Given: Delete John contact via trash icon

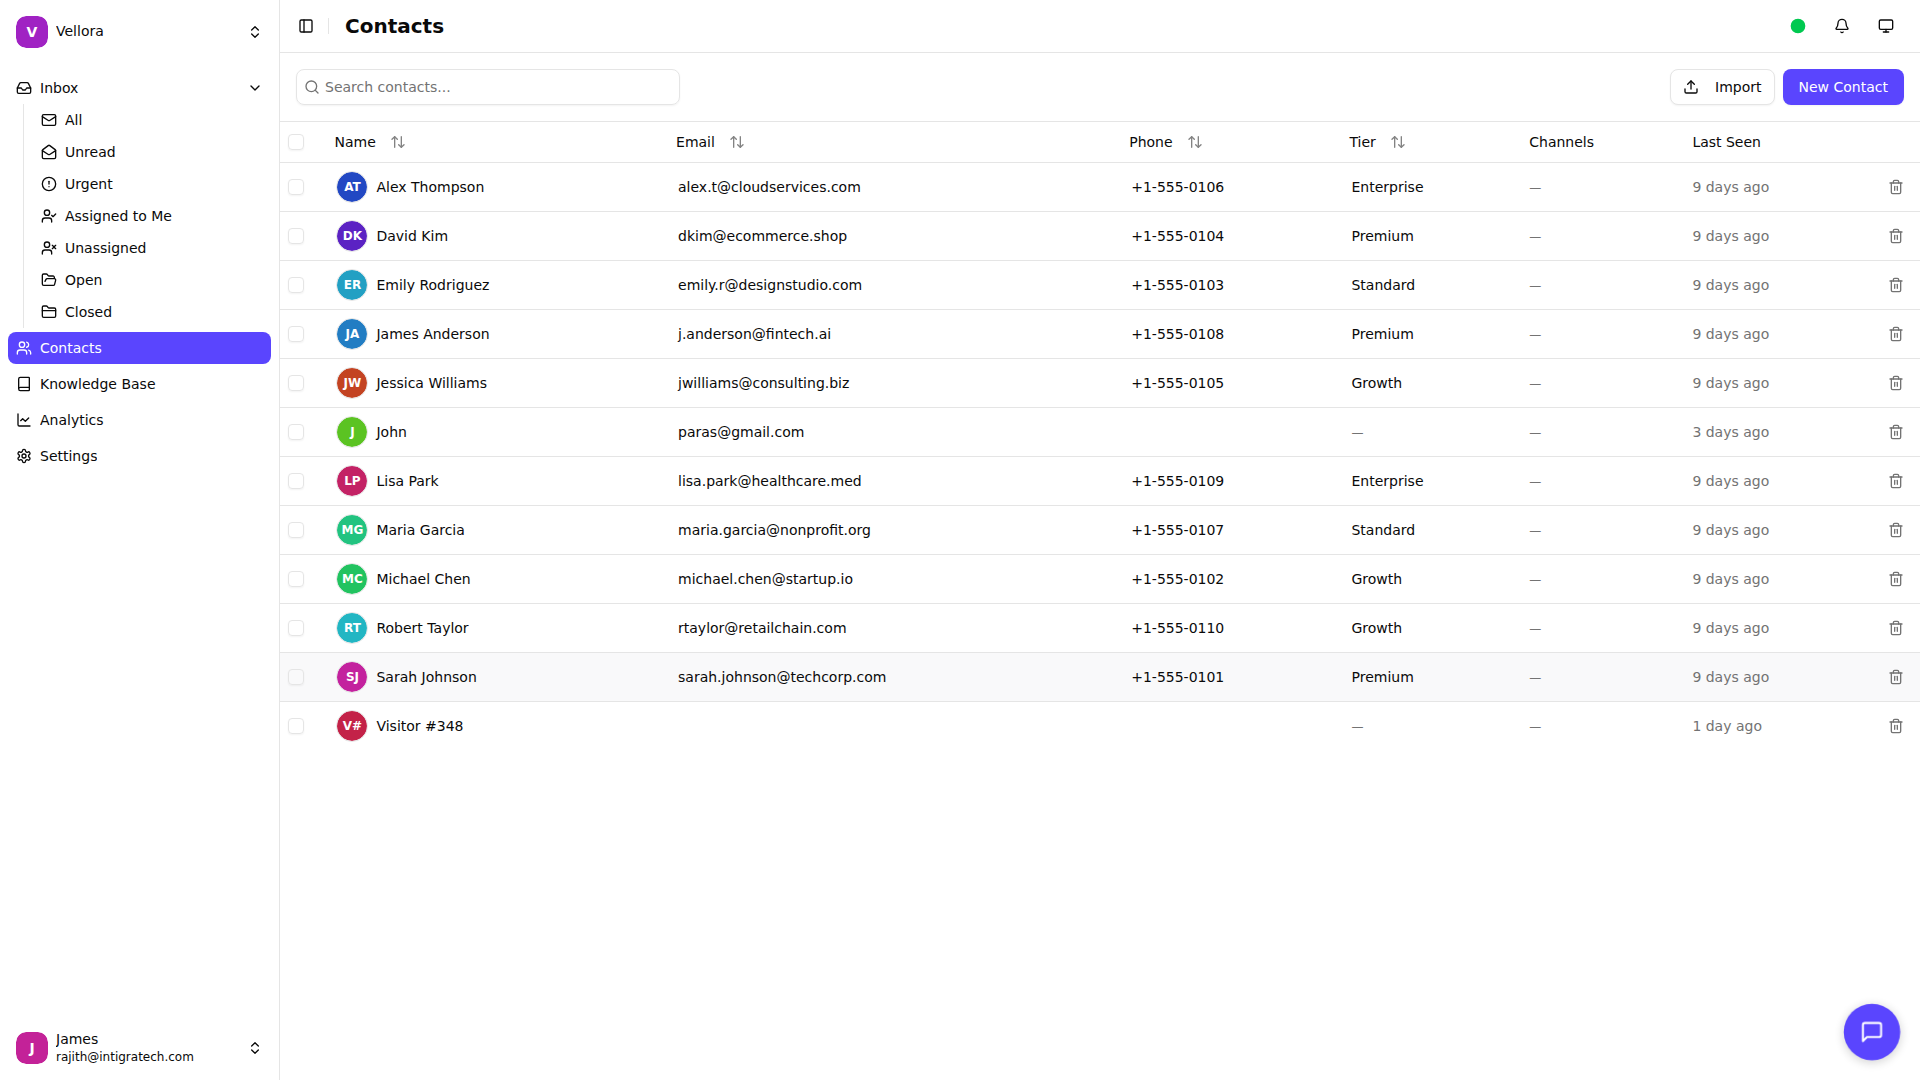Looking at the screenshot, I should point(1896,432).
